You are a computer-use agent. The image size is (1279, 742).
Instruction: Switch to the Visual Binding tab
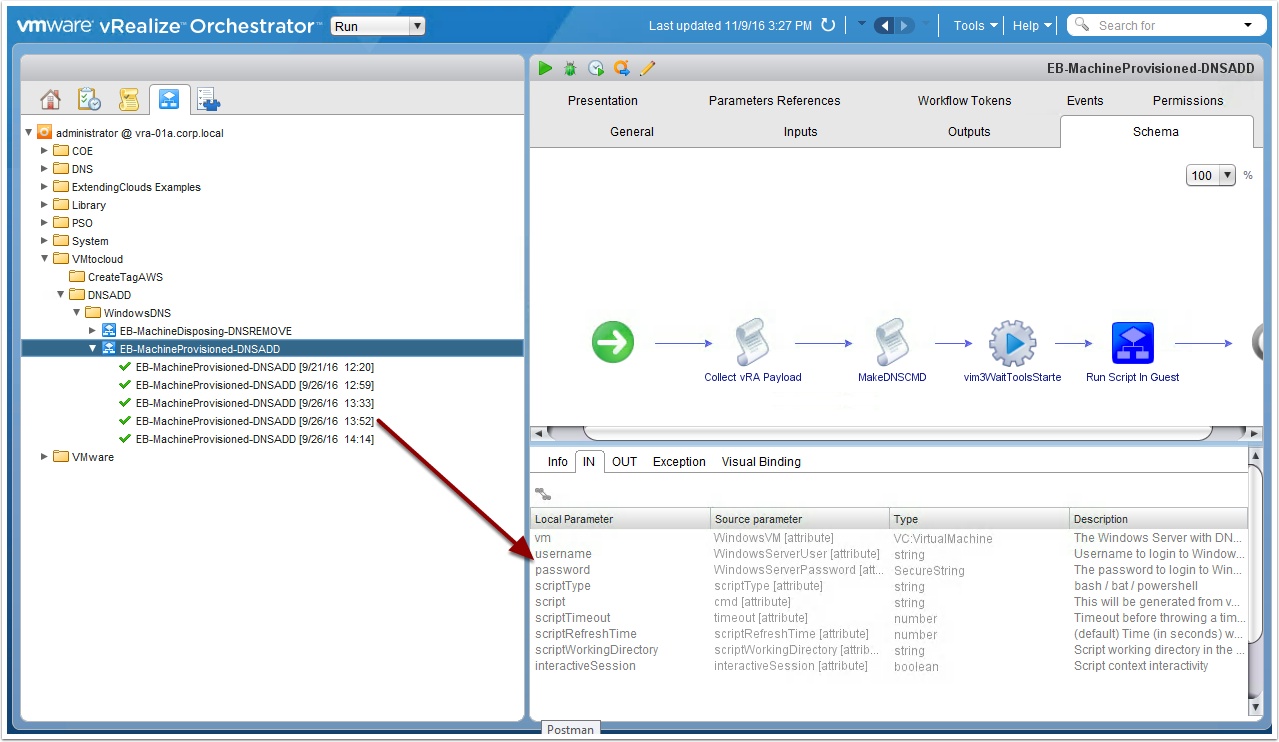click(760, 462)
